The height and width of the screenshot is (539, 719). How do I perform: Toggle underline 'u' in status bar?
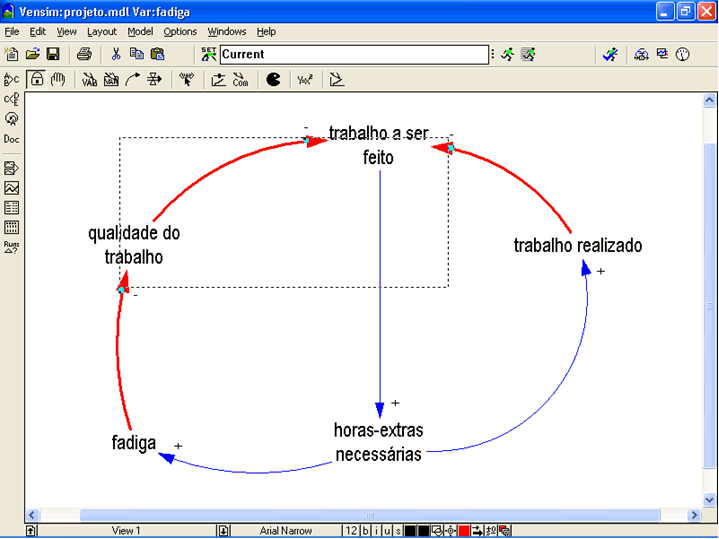[387, 530]
